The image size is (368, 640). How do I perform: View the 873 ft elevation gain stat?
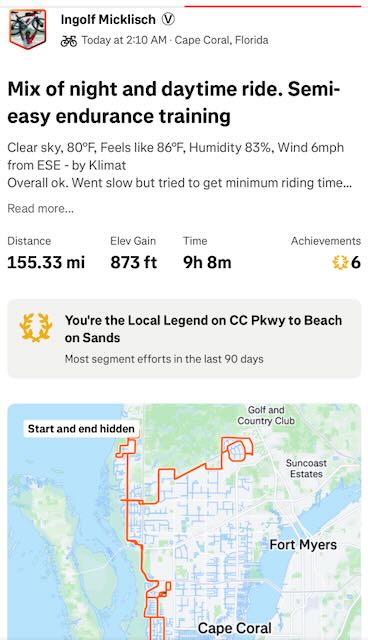point(133,262)
